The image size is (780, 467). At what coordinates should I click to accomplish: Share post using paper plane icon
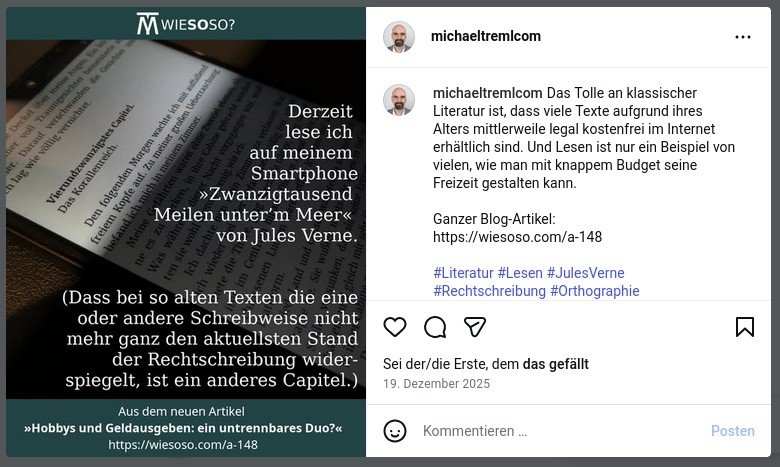point(475,327)
